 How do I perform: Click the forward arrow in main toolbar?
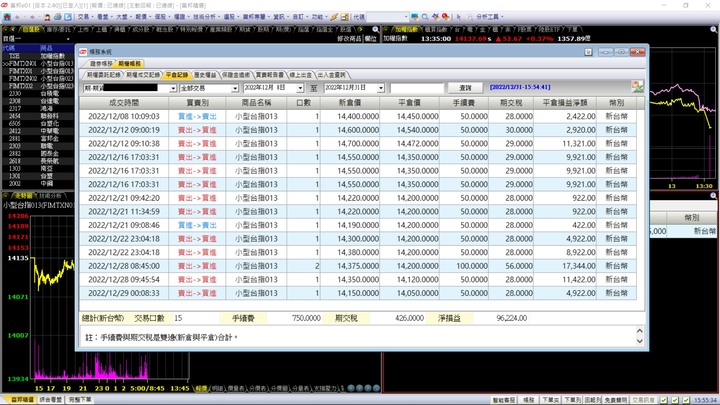32,17
